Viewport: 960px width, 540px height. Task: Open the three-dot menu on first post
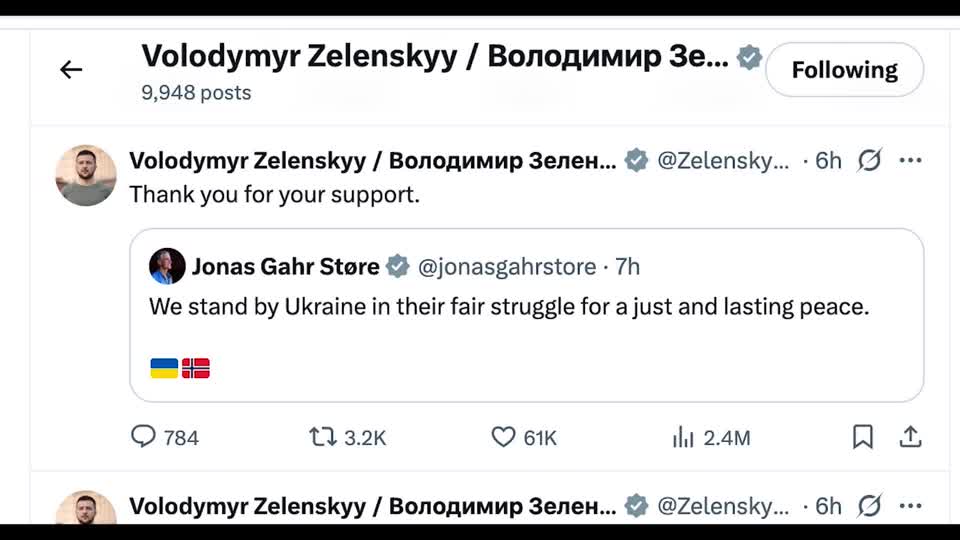(x=910, y=160)
